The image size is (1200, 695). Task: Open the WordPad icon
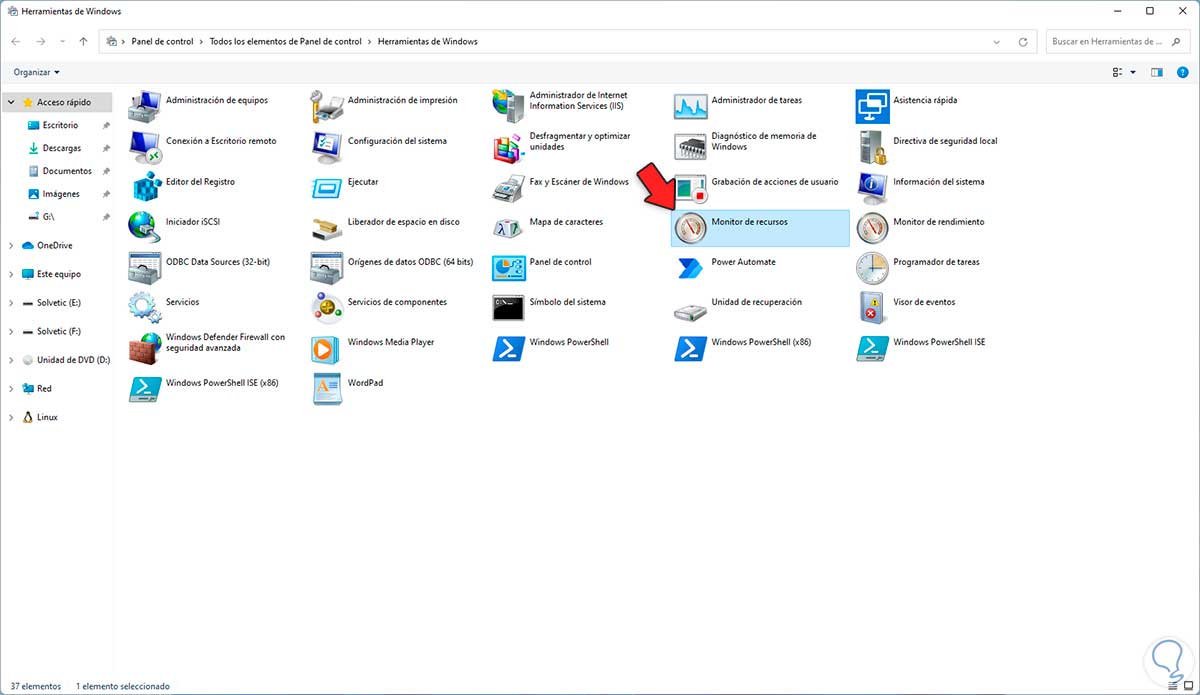[x=327, y=389]
